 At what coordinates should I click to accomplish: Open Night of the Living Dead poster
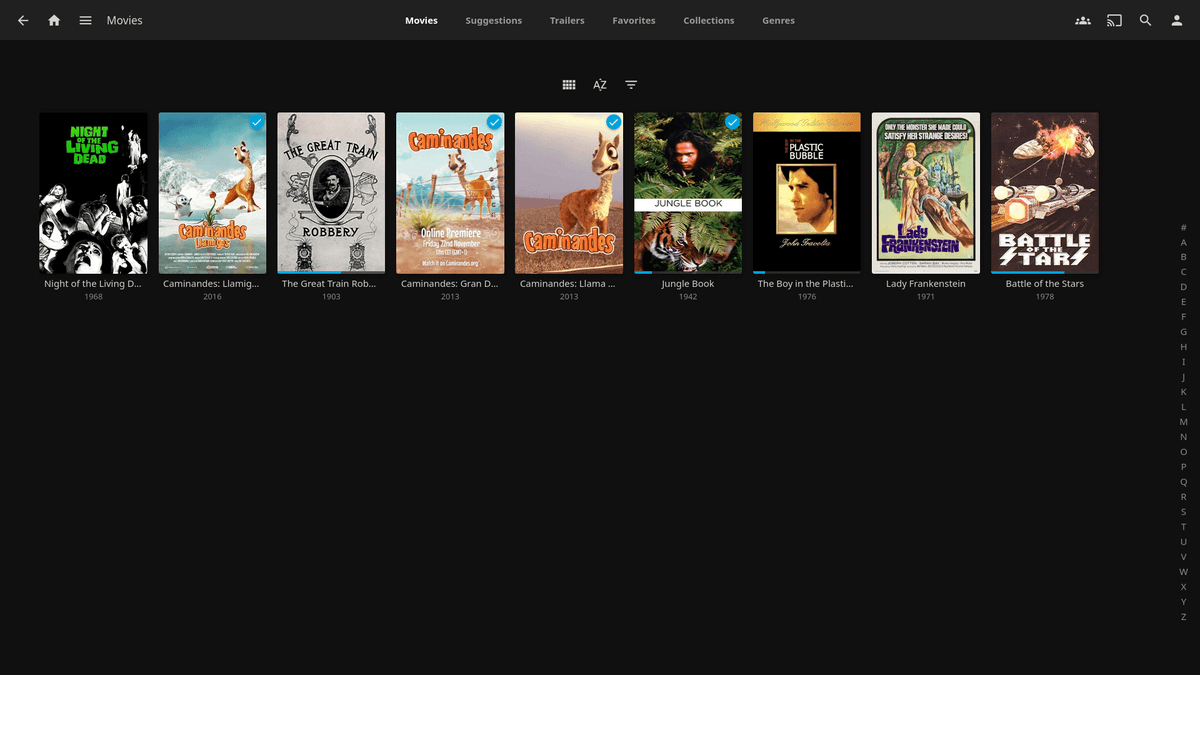pyautogui.click(x=93, y=193)
